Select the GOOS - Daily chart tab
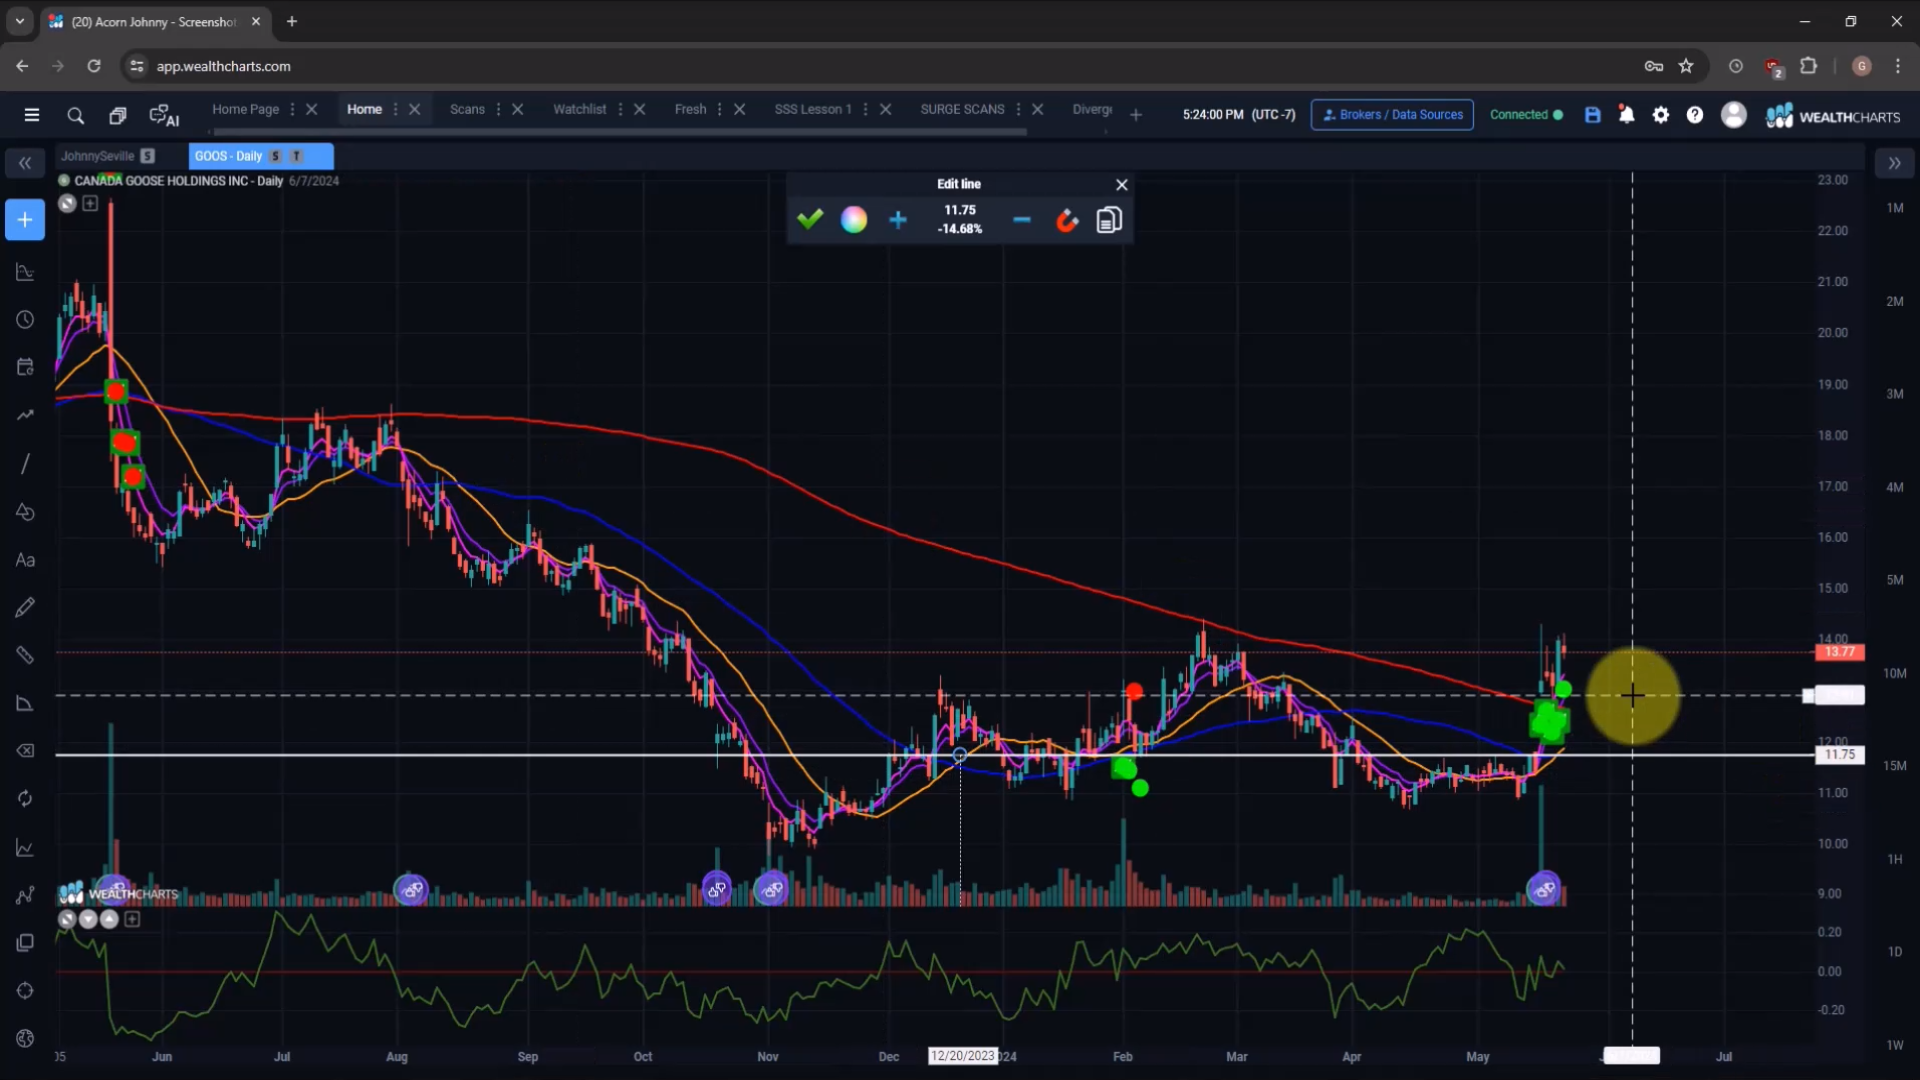 pos(260,156)
